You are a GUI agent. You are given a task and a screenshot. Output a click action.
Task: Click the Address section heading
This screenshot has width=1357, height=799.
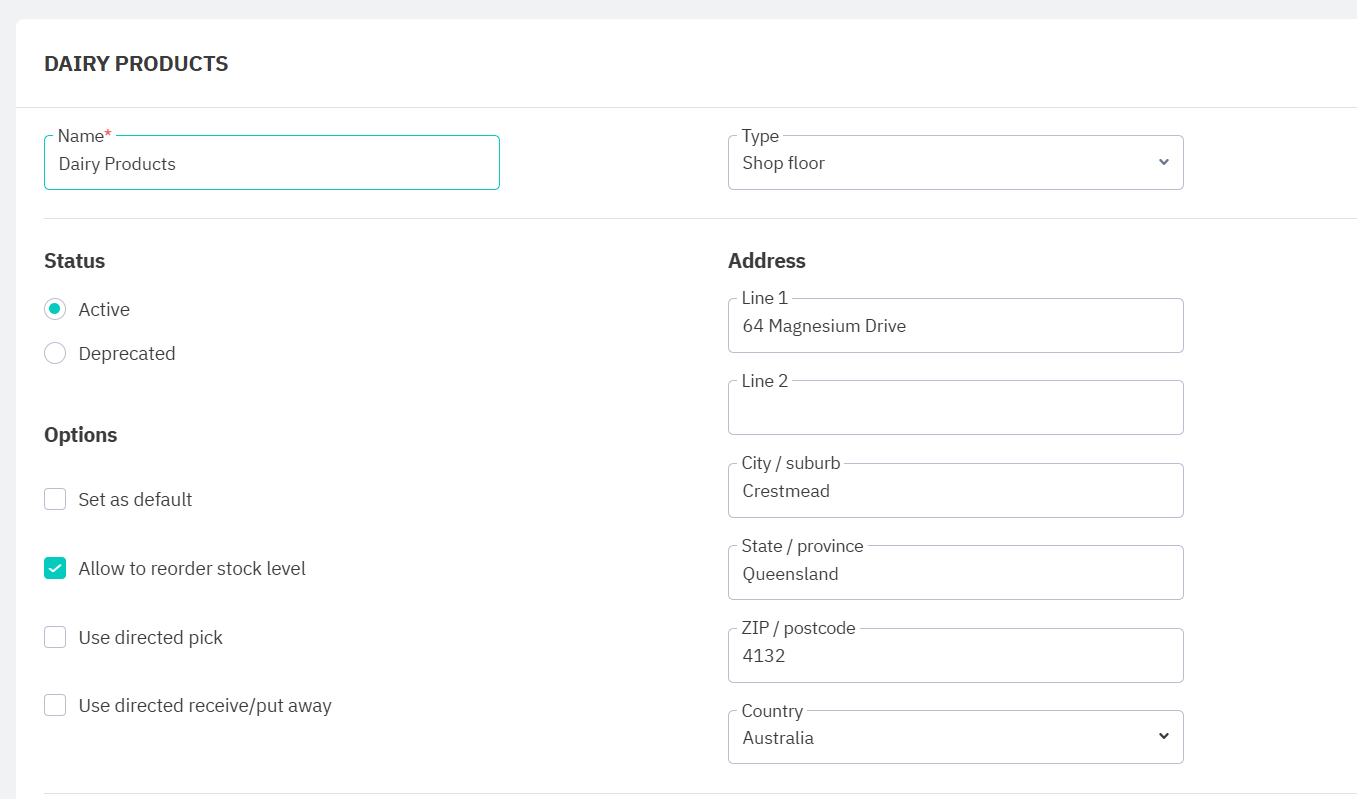click(x=767, y=261)
